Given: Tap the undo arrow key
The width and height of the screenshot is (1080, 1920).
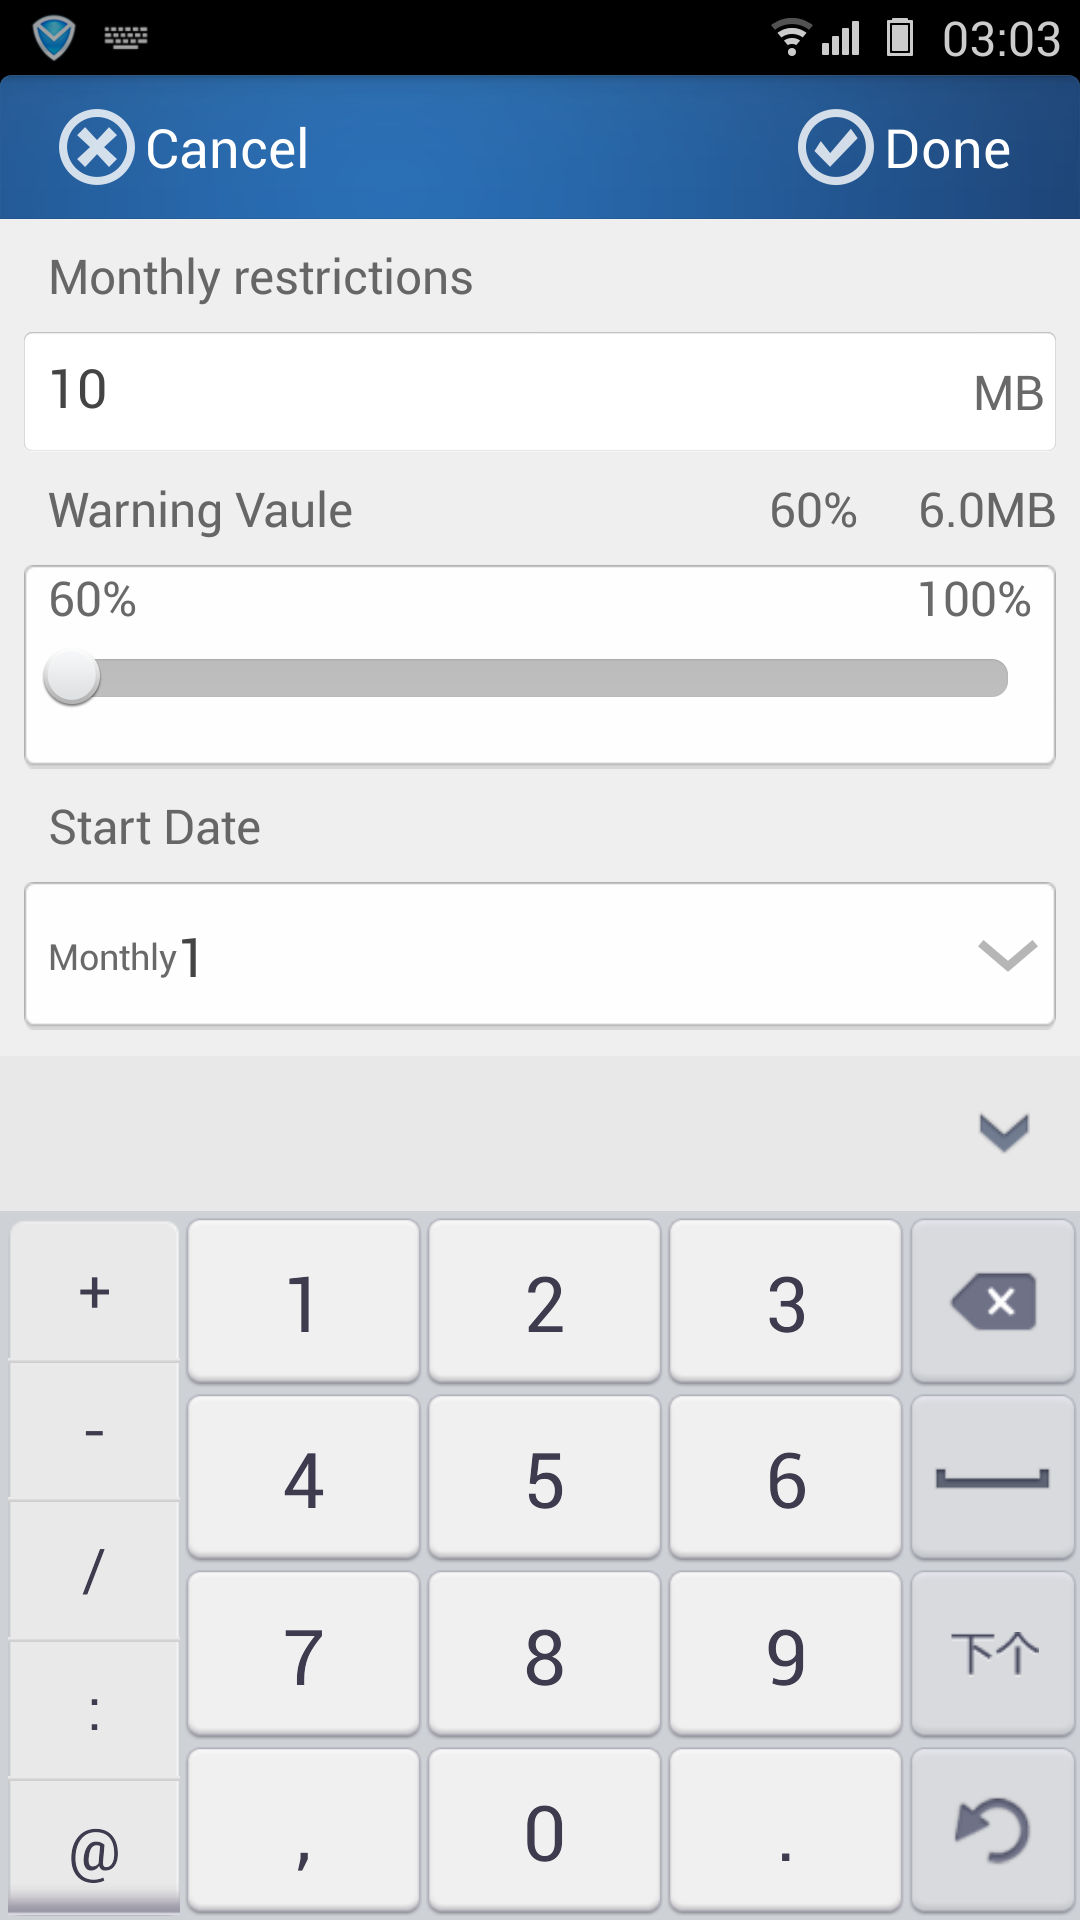Looking at the screenshot, I should coord(992,1830).
